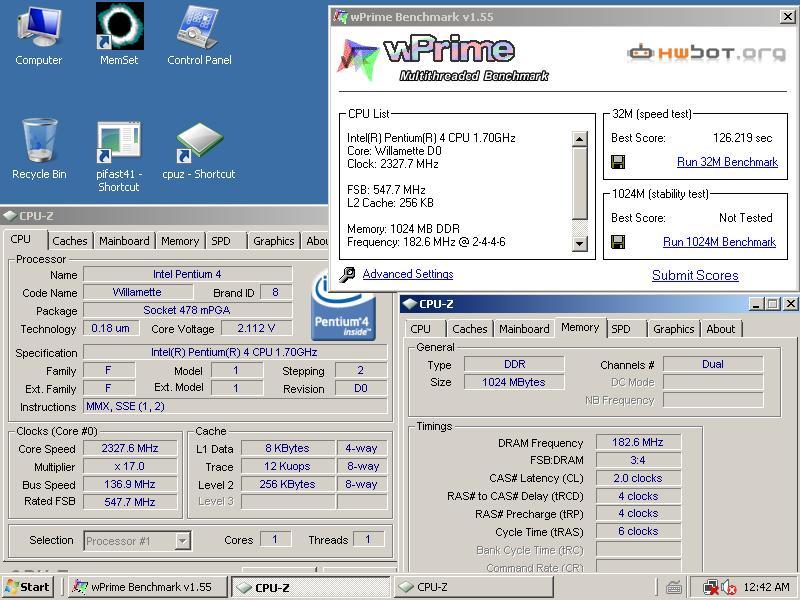Viewport: 800px width, 600px height.
Task: Launch the MemSet shortcut
Action: (x=119, y=36)
